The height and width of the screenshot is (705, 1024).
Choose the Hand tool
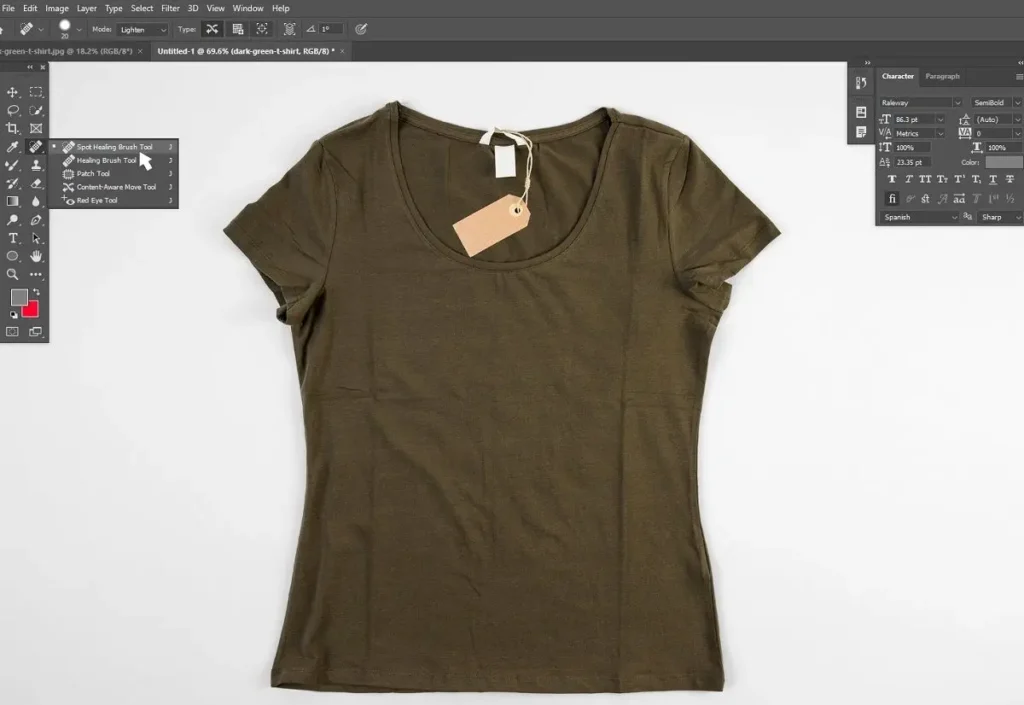36,256
